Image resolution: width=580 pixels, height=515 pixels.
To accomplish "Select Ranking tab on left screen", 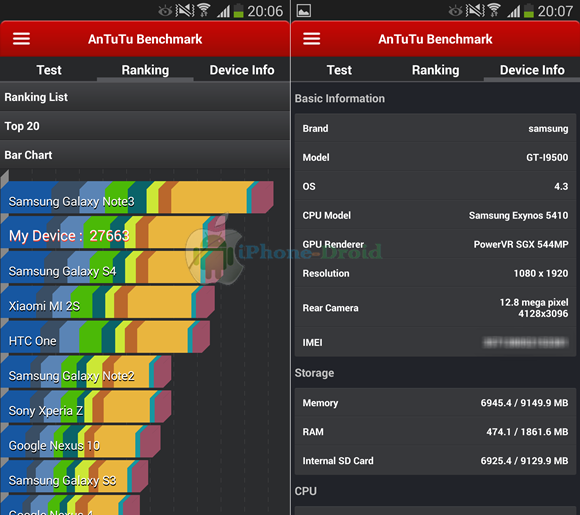I will pos(145,70).
